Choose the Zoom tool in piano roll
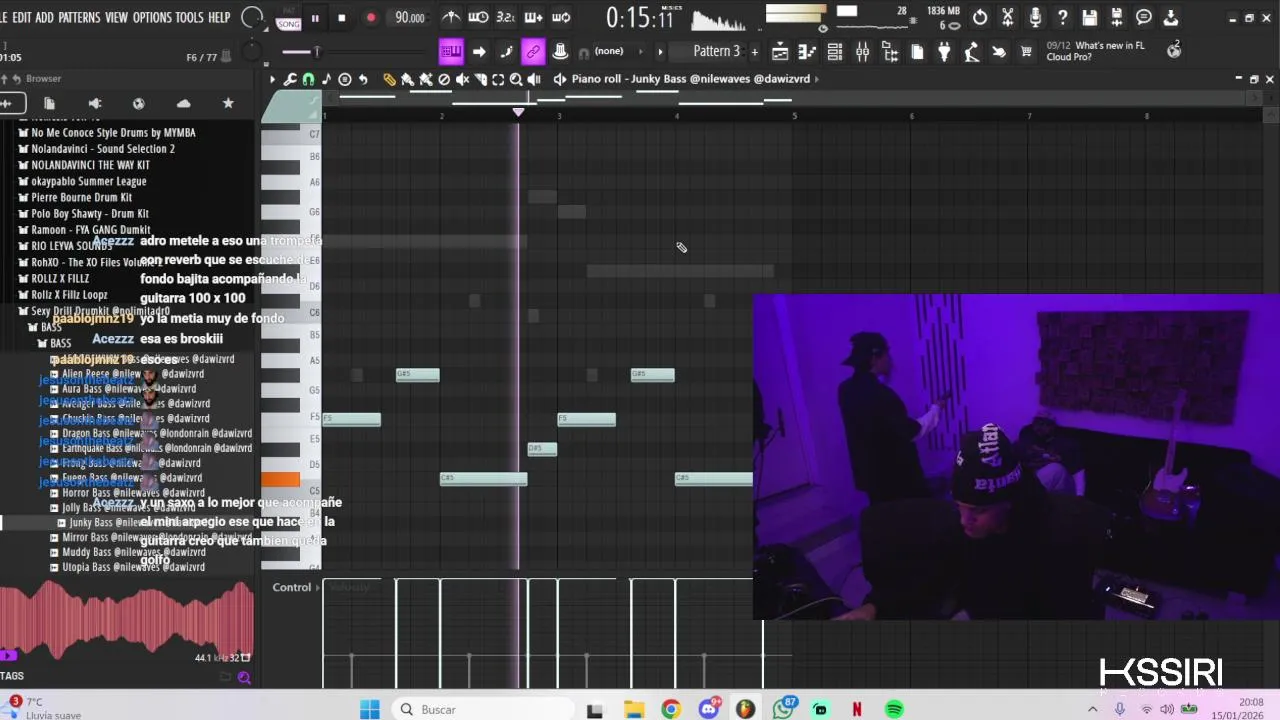 516,79
